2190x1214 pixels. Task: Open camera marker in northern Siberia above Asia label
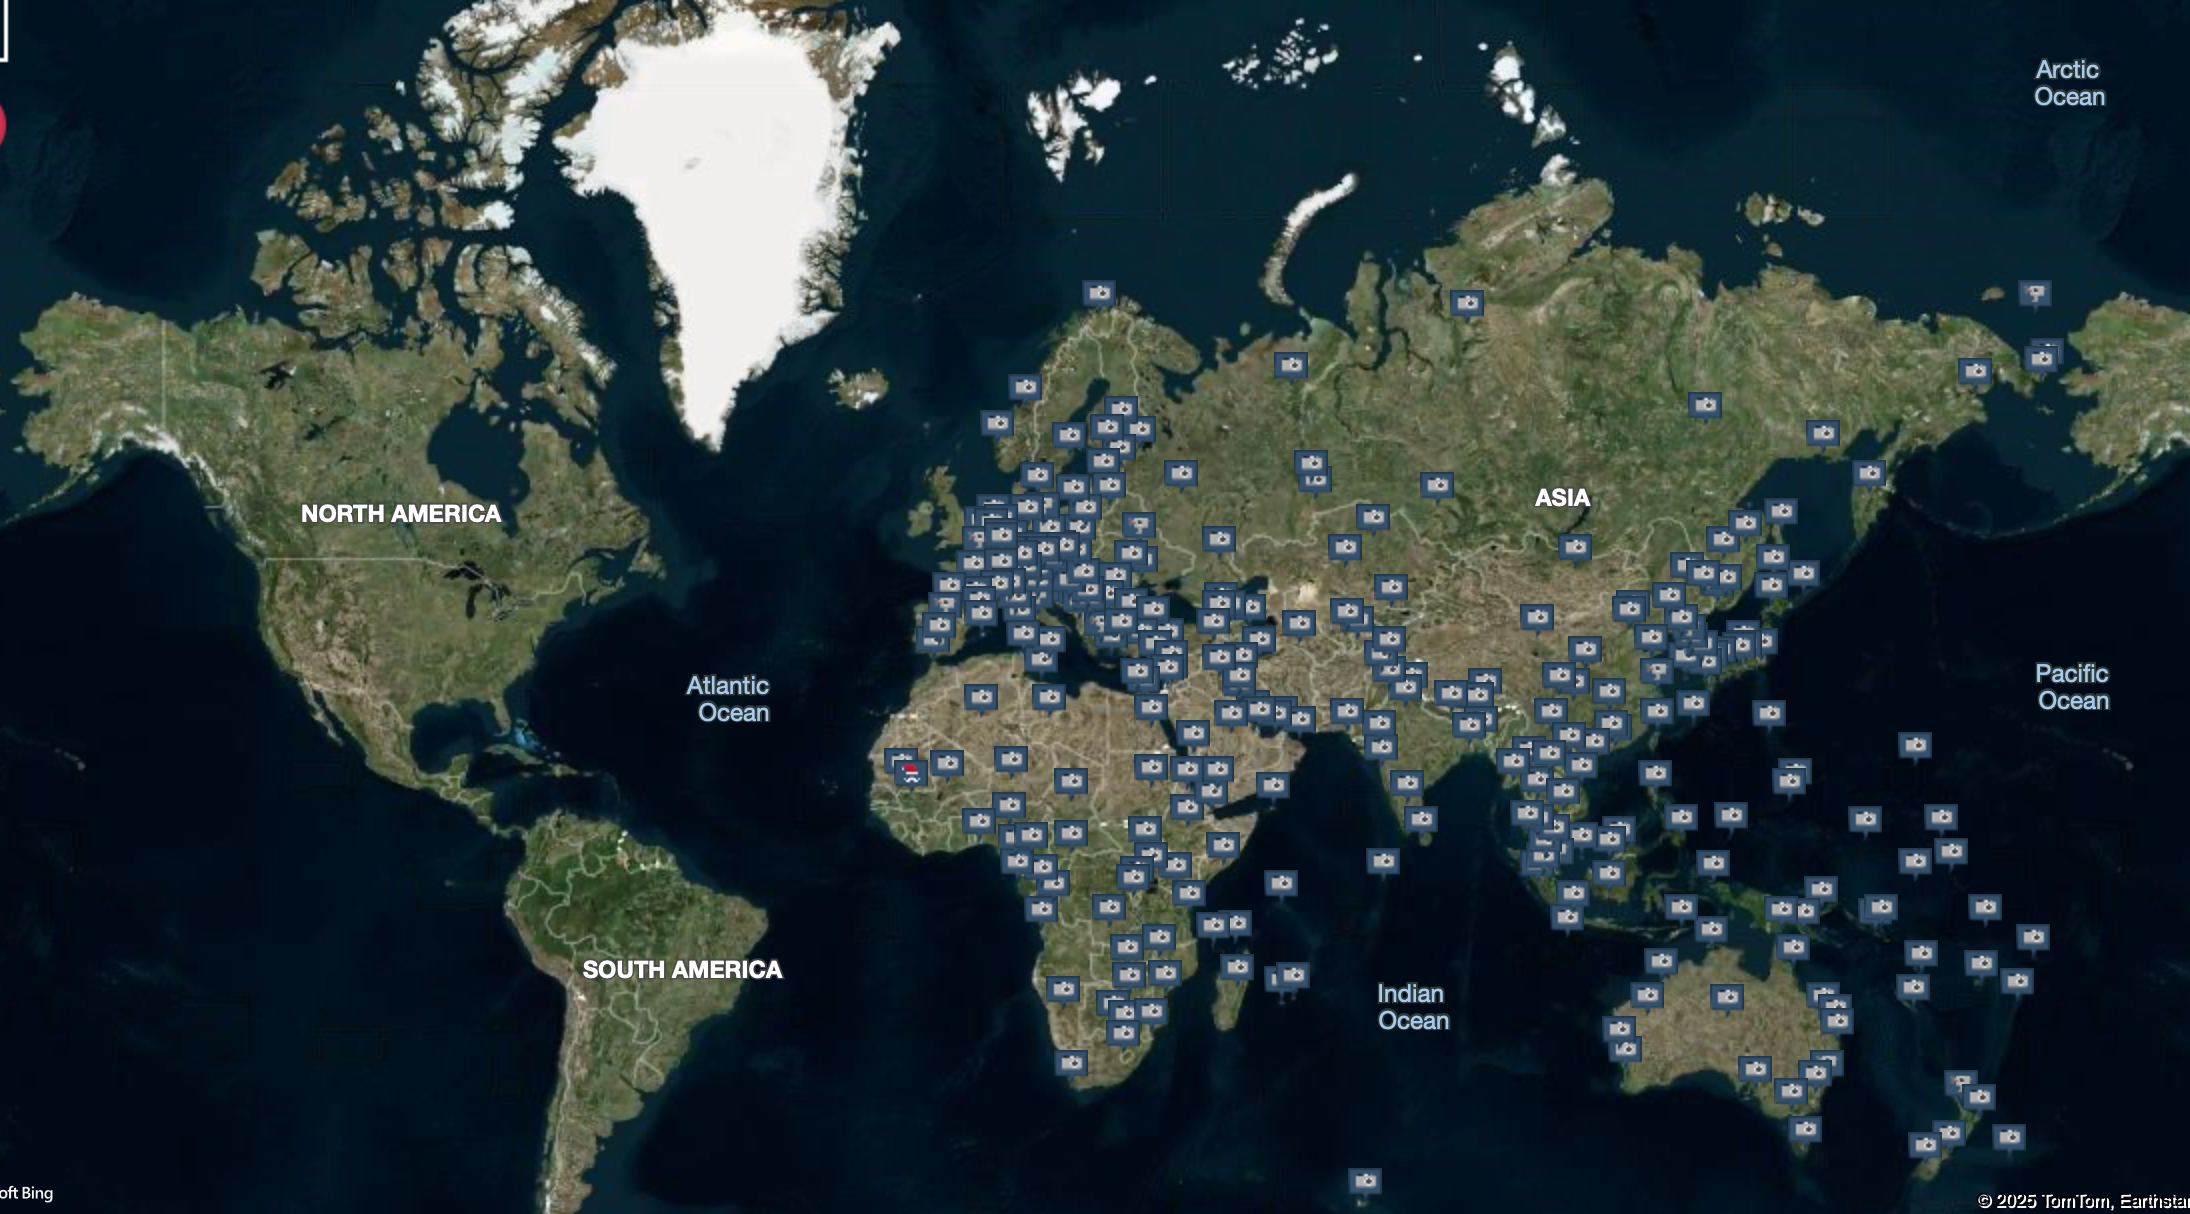pyautogui.click(x=1467, y=302)
